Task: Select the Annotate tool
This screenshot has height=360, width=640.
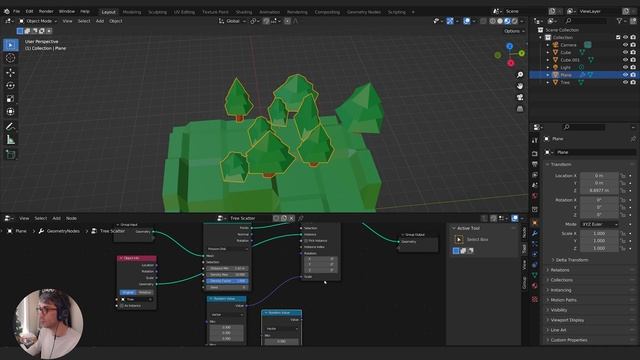Action: coord(11,126)
